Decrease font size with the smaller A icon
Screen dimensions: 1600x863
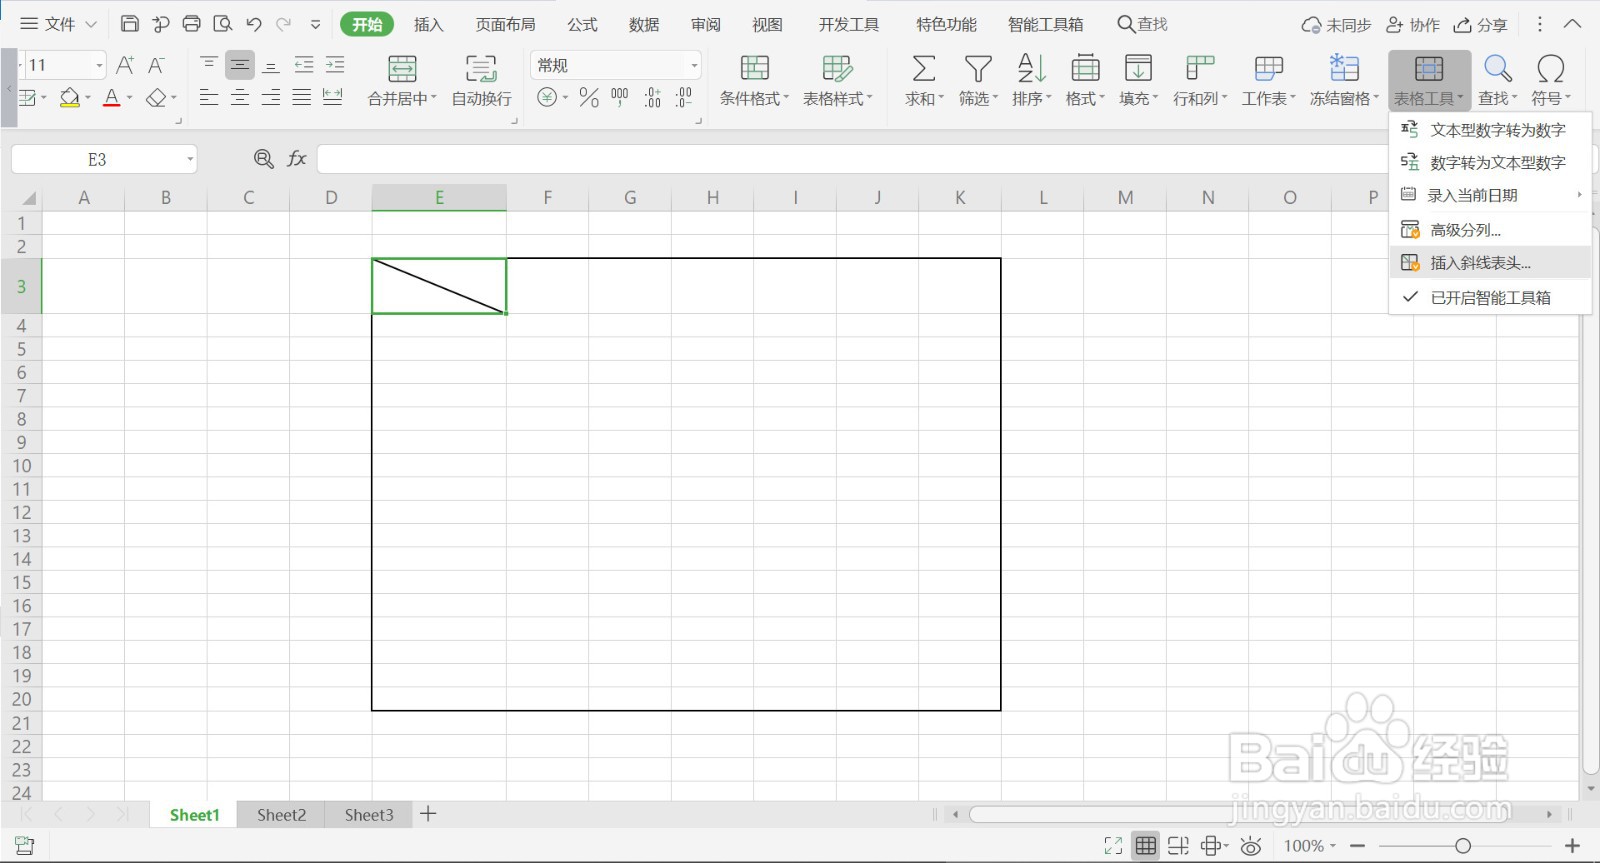[x=156, y=65]
